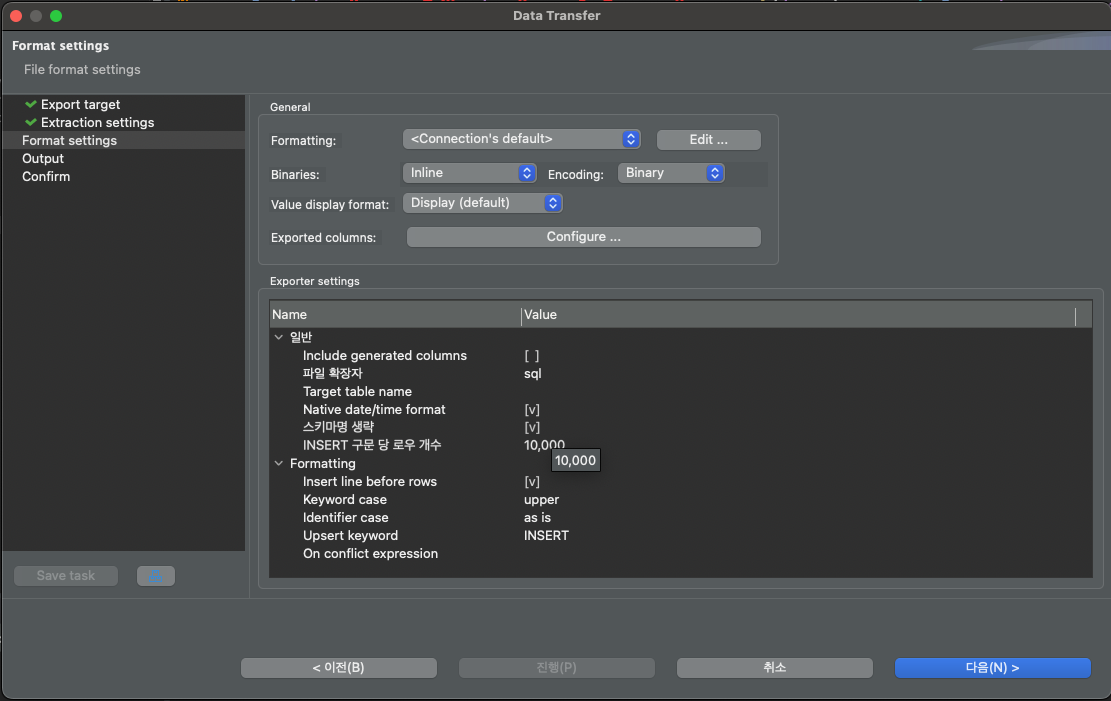The height and width of the screenshot is (701, 1111).
Task: Select the Keyword case row label
Action: tap(344, 500)
